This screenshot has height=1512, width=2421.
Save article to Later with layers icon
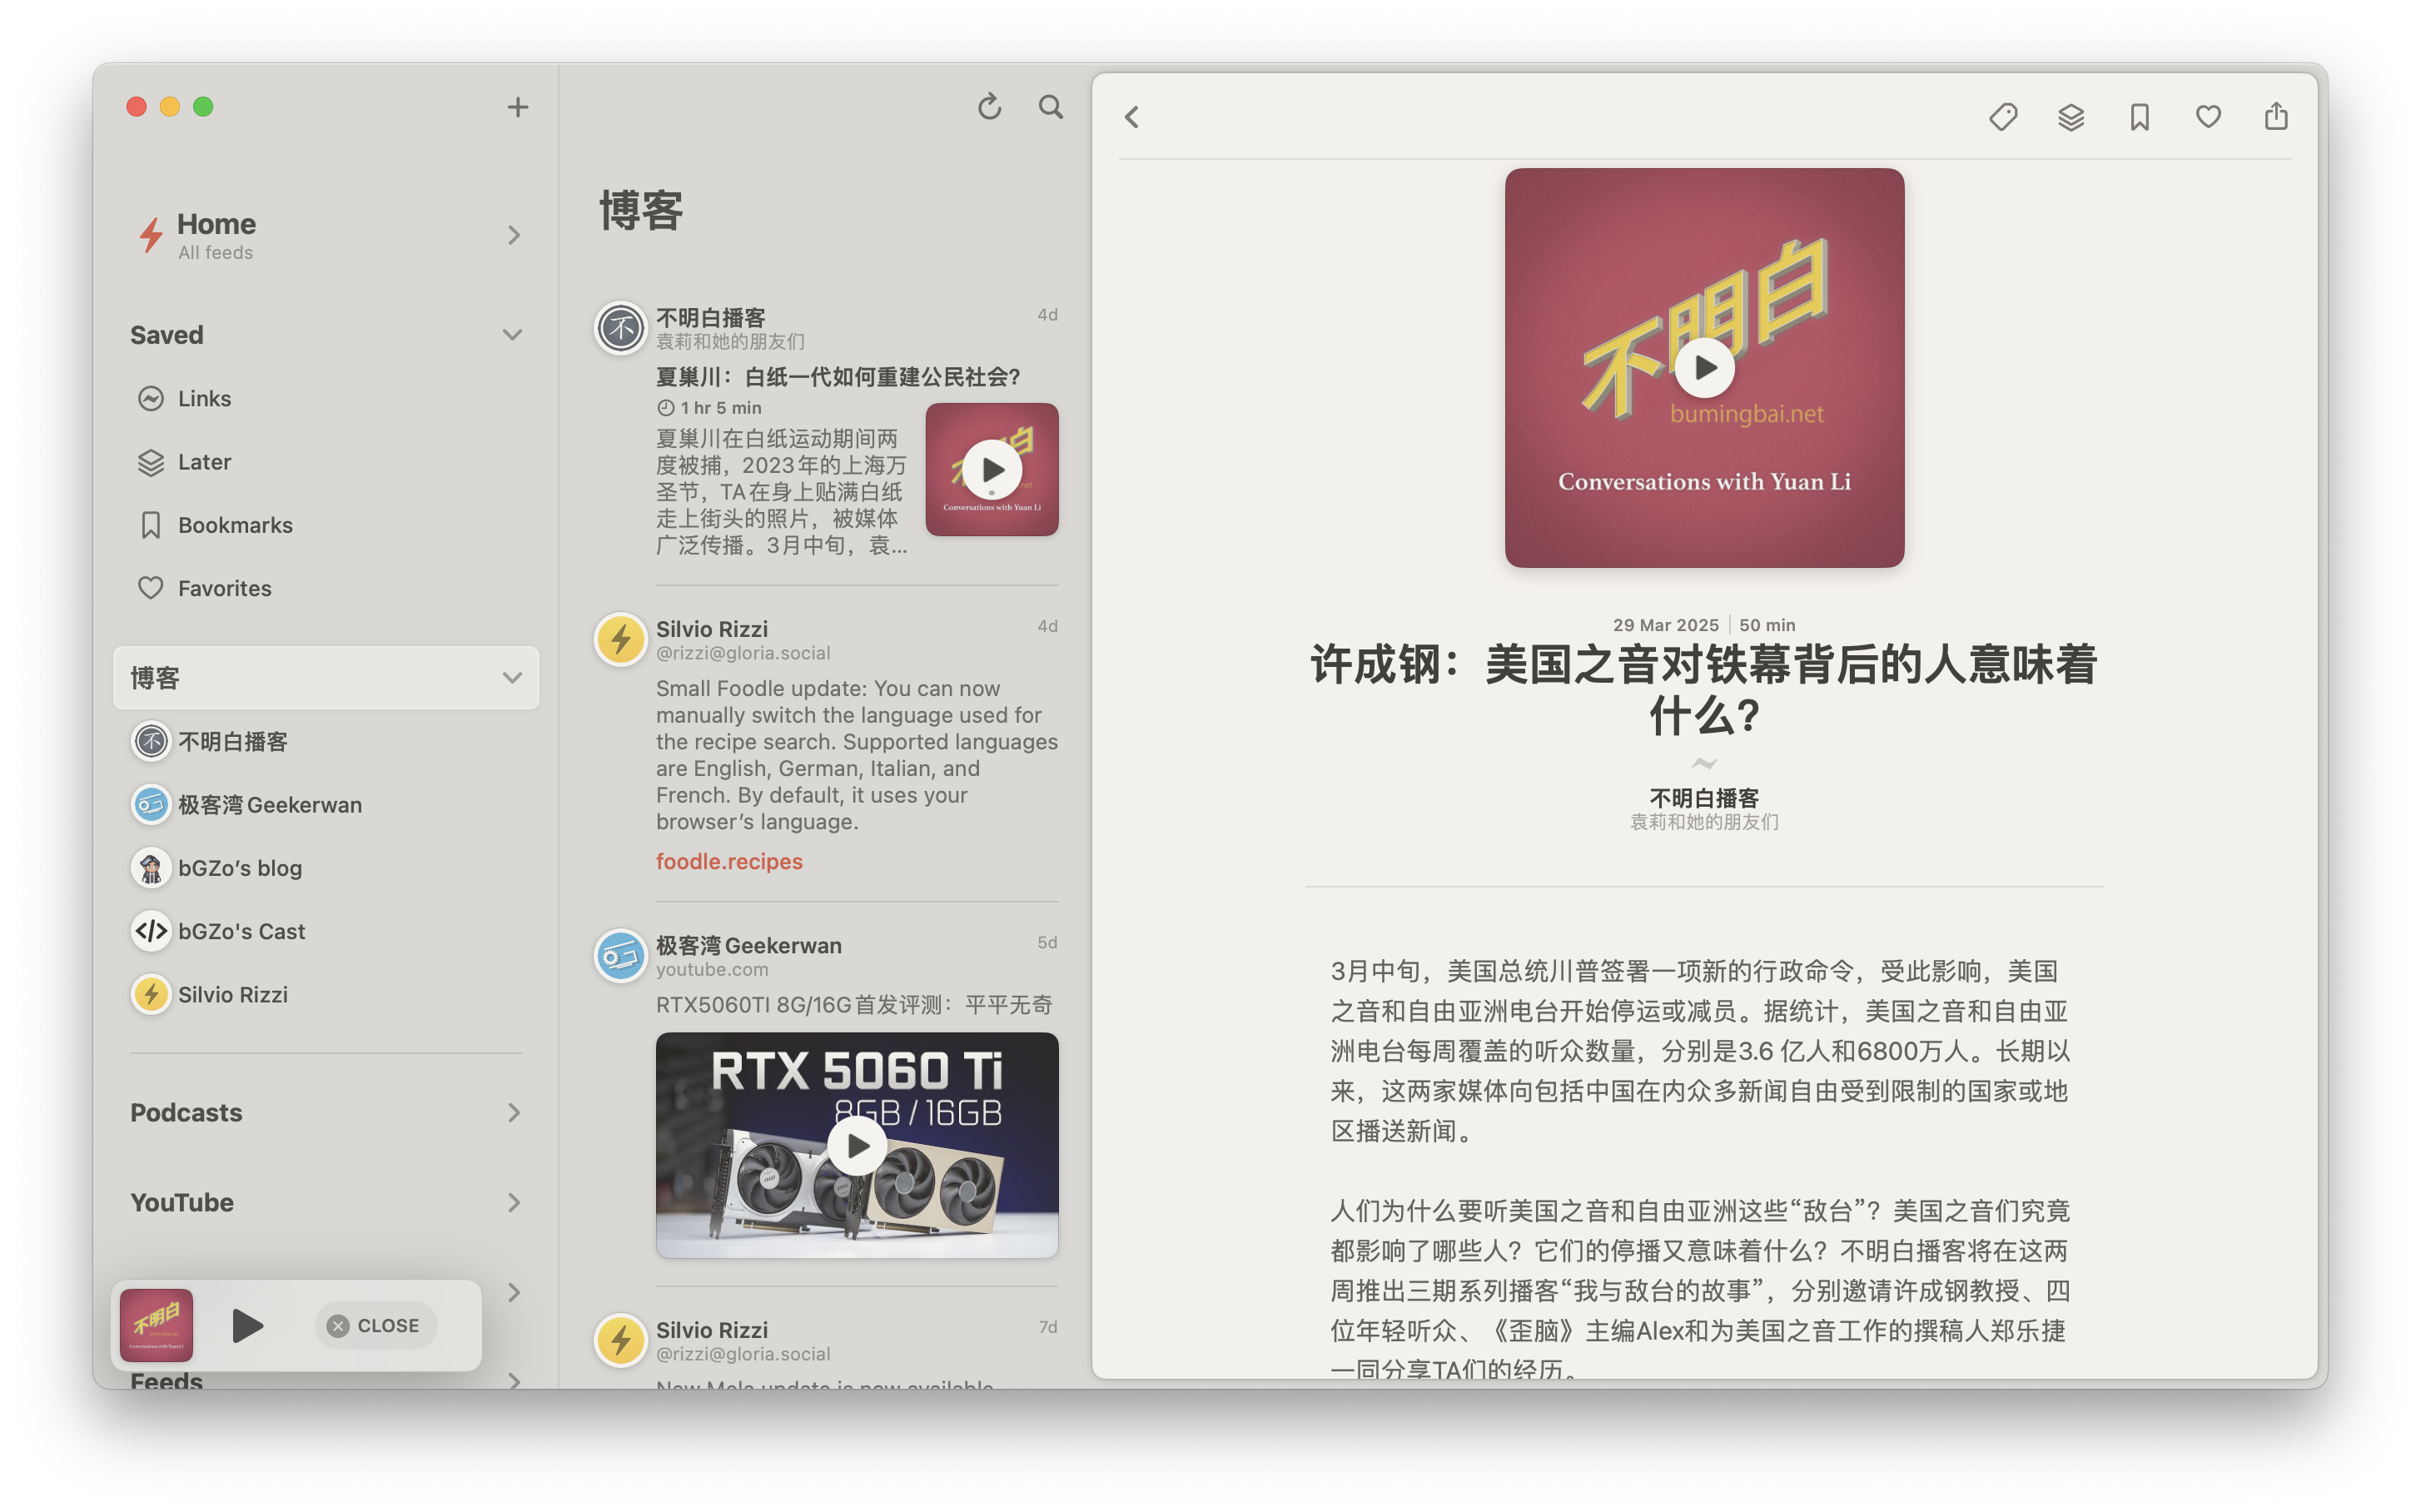[2071, 117]
